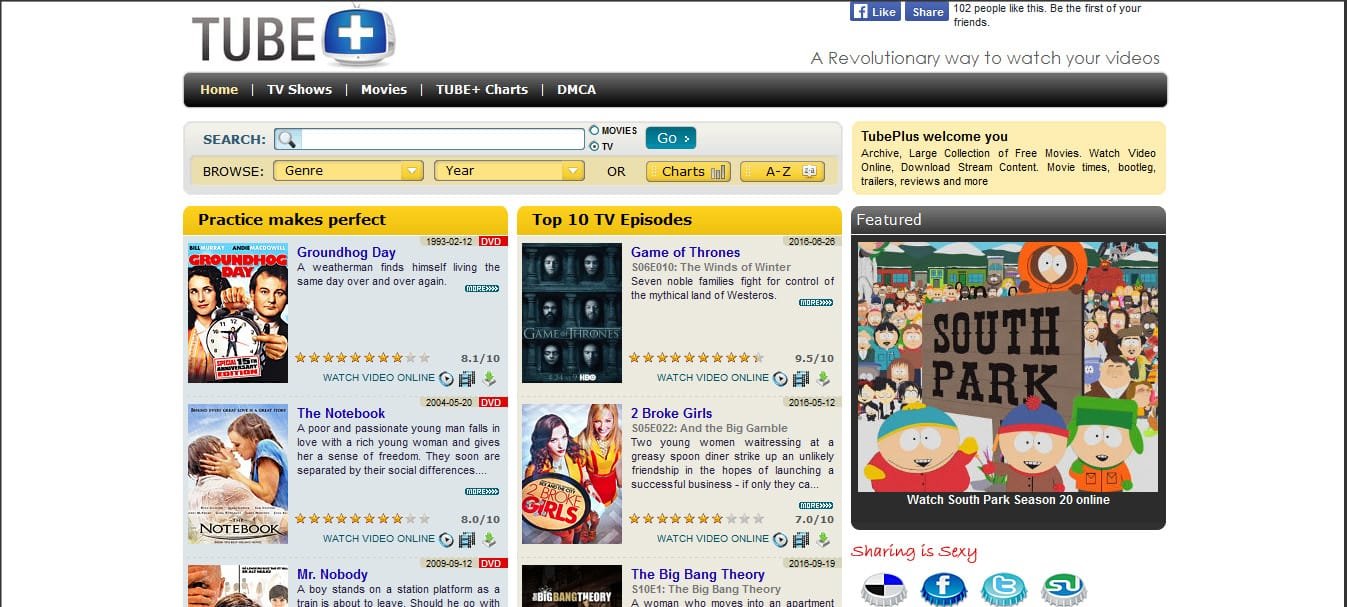Viewport: 1347px width, 607px height.
Task: Open The Big Bang Theory title link
Action: point(698,574)
